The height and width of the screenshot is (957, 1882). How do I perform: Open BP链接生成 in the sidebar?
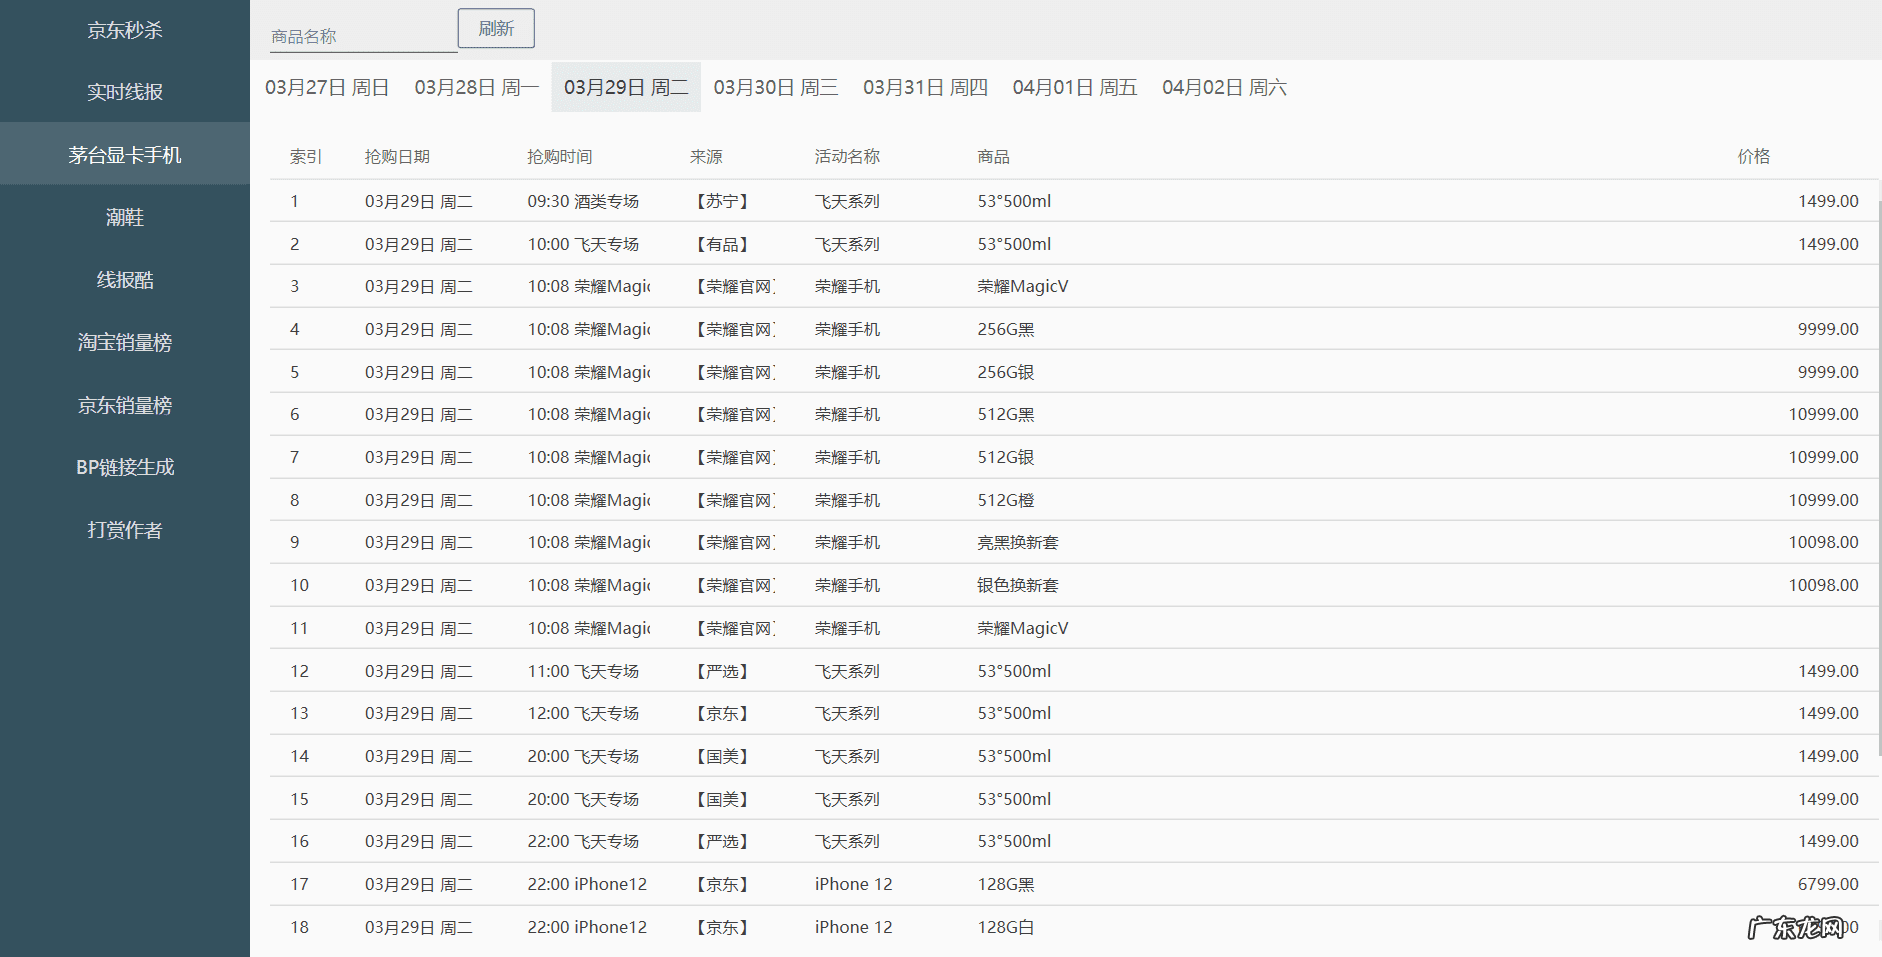pos(125,467)
